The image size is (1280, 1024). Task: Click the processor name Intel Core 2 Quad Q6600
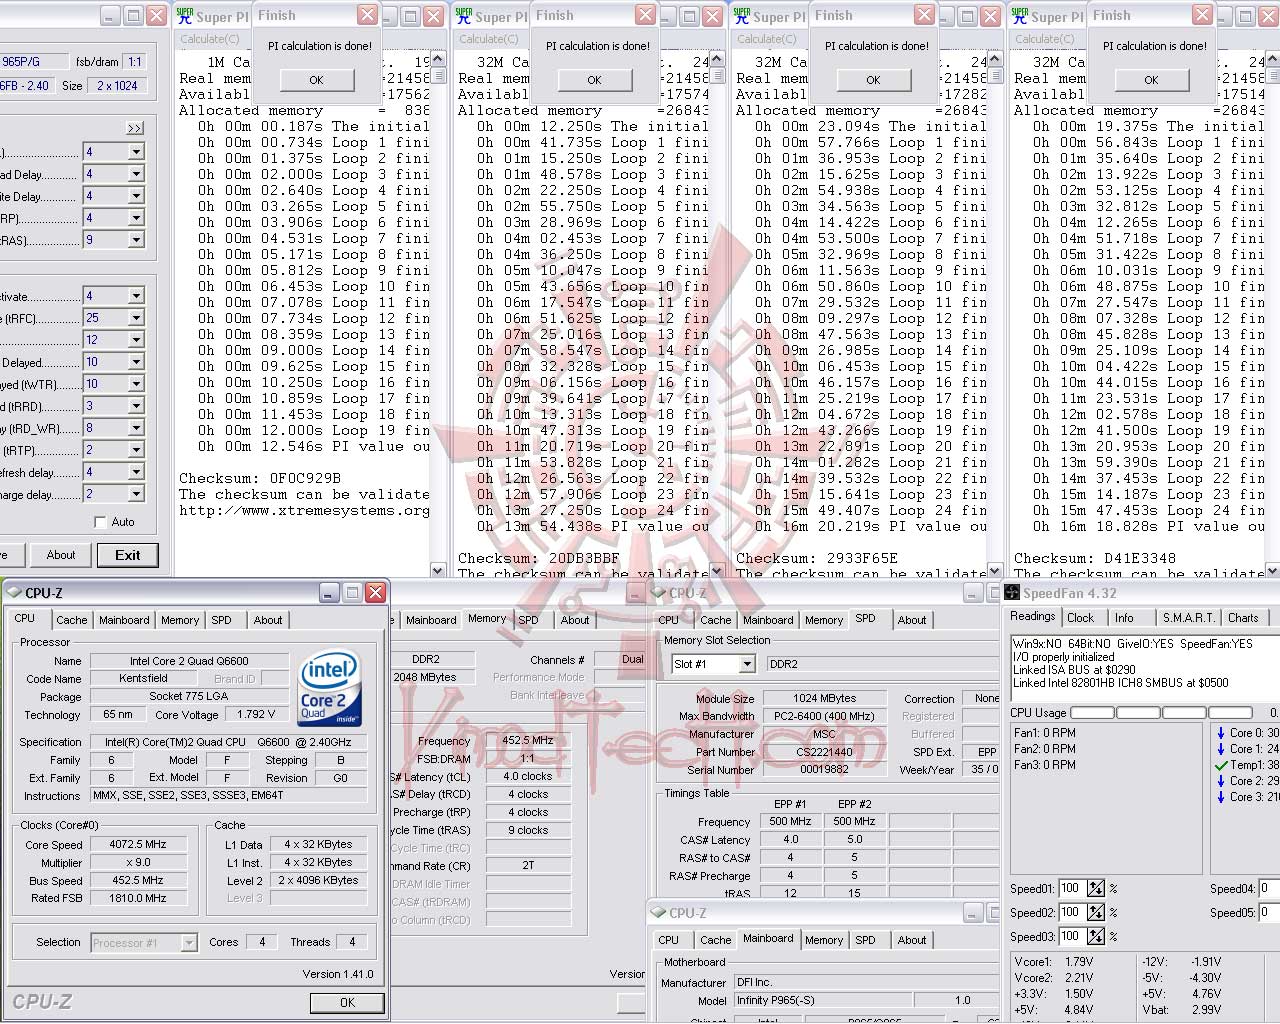pyautogui.click(x=189, y=661)
